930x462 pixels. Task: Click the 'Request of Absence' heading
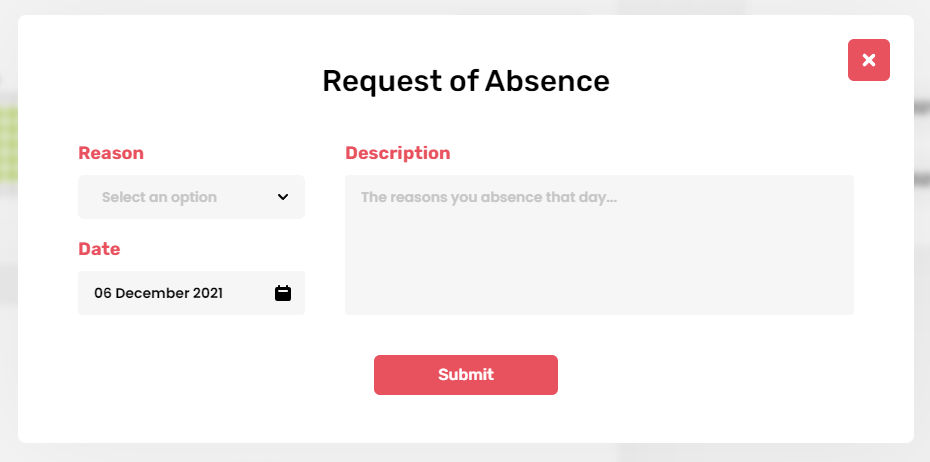click(x=465, y=81)
